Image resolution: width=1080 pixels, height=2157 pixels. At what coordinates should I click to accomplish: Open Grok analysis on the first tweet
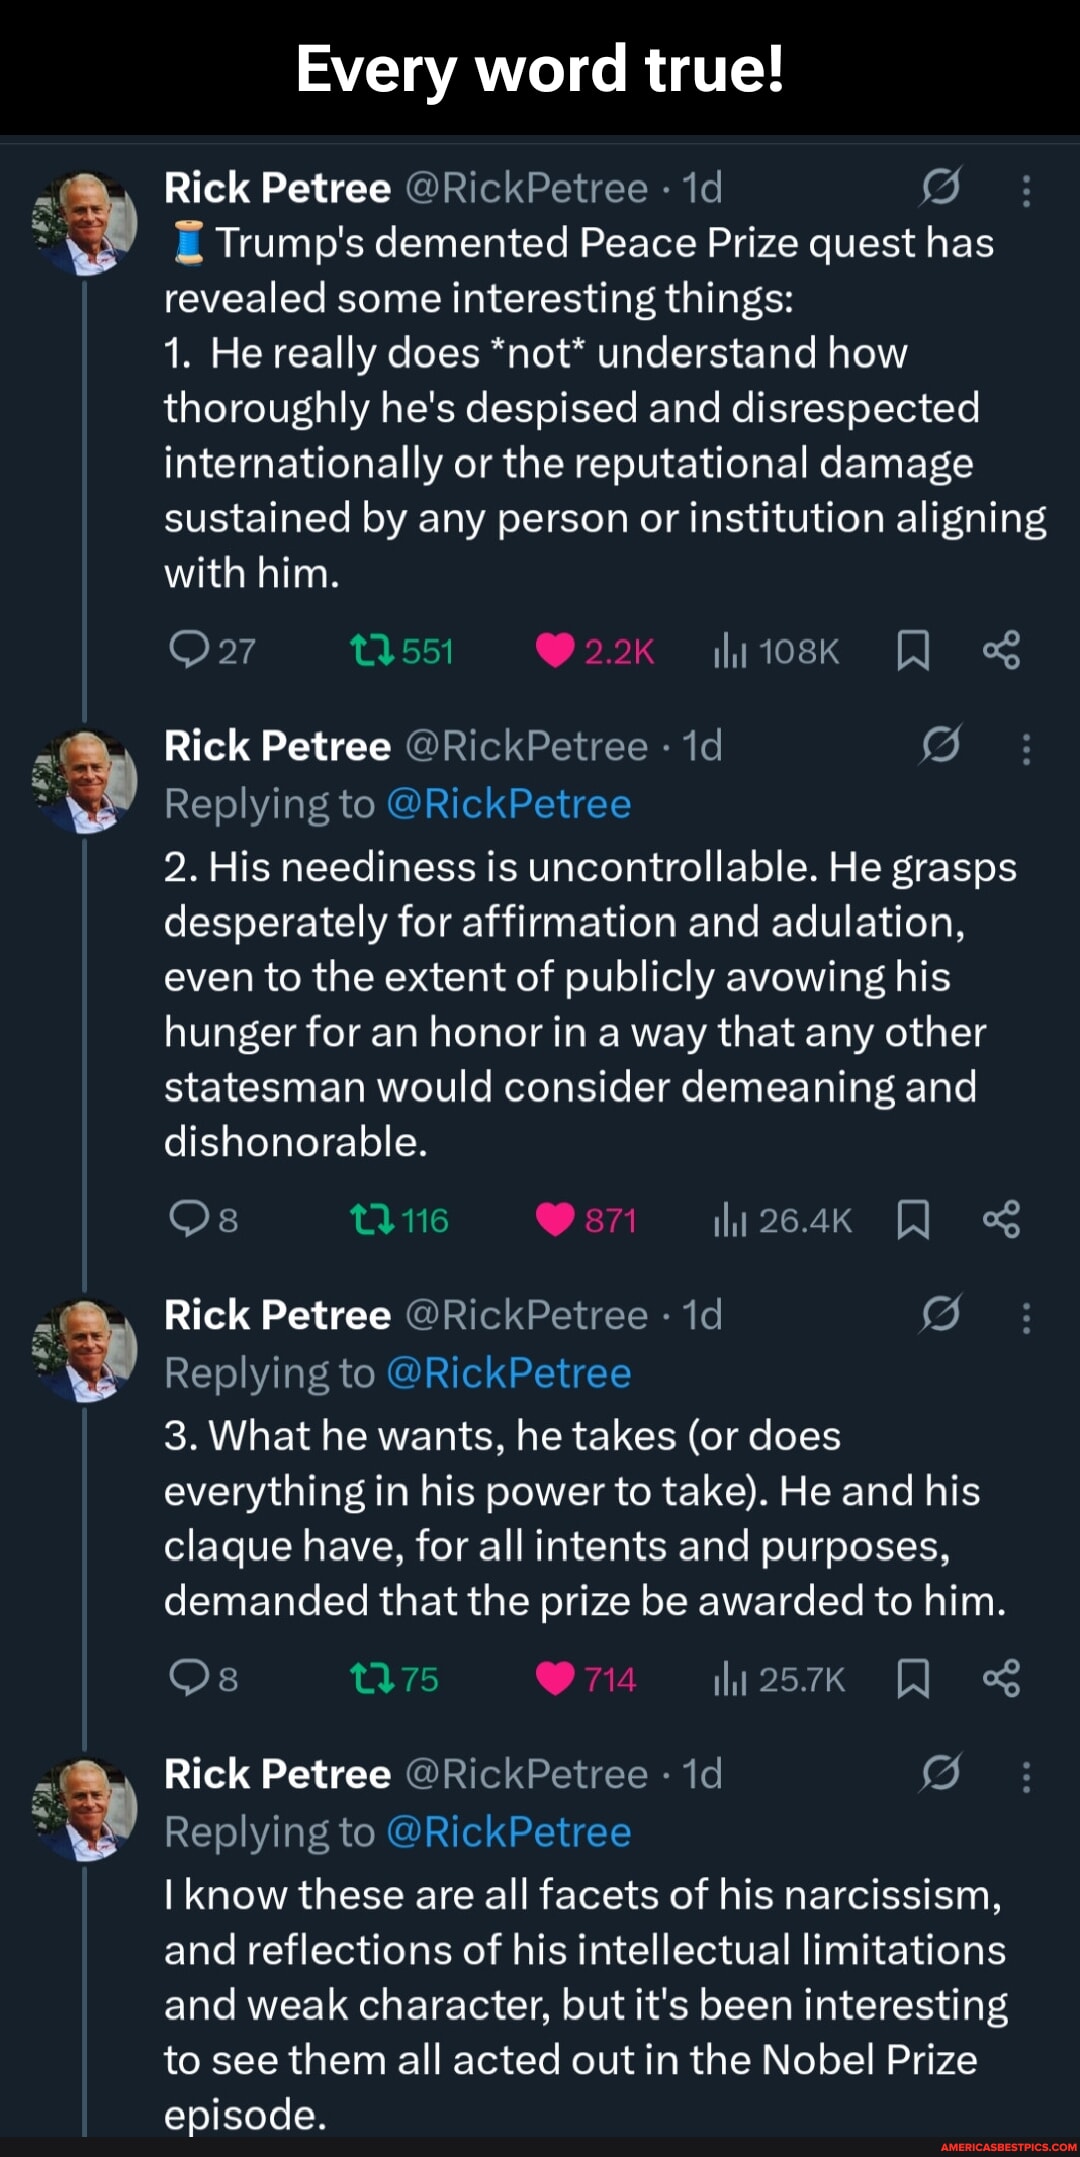[941, 188]
